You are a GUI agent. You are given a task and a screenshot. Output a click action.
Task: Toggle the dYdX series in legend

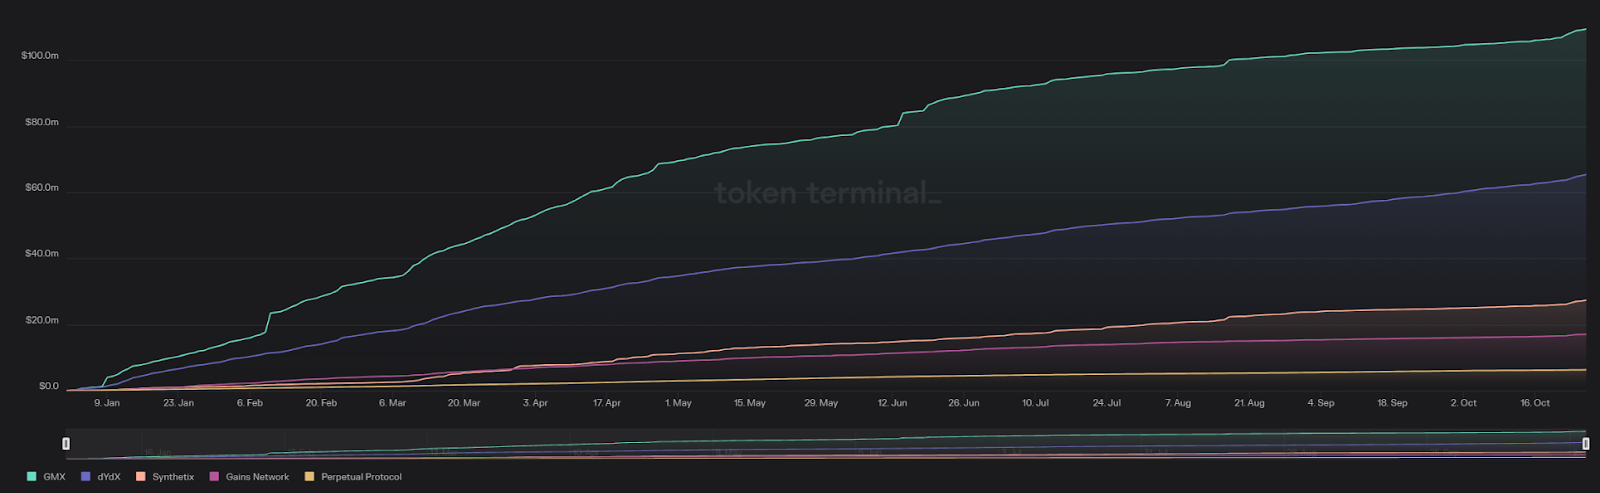[x=101, y=477]
